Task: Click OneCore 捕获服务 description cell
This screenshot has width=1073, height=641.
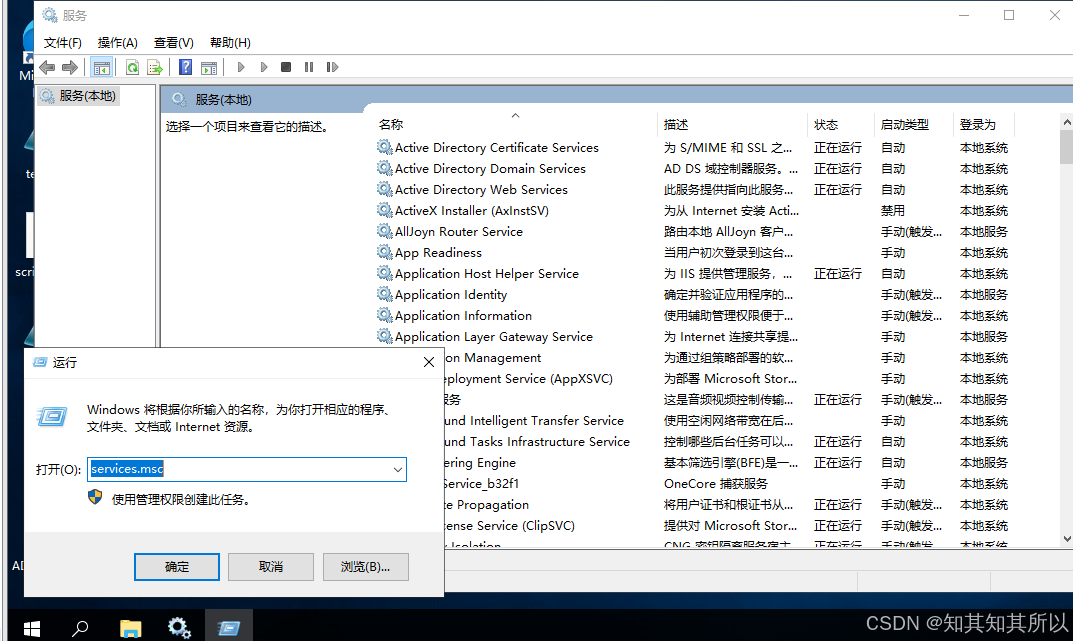Action: 716,484
